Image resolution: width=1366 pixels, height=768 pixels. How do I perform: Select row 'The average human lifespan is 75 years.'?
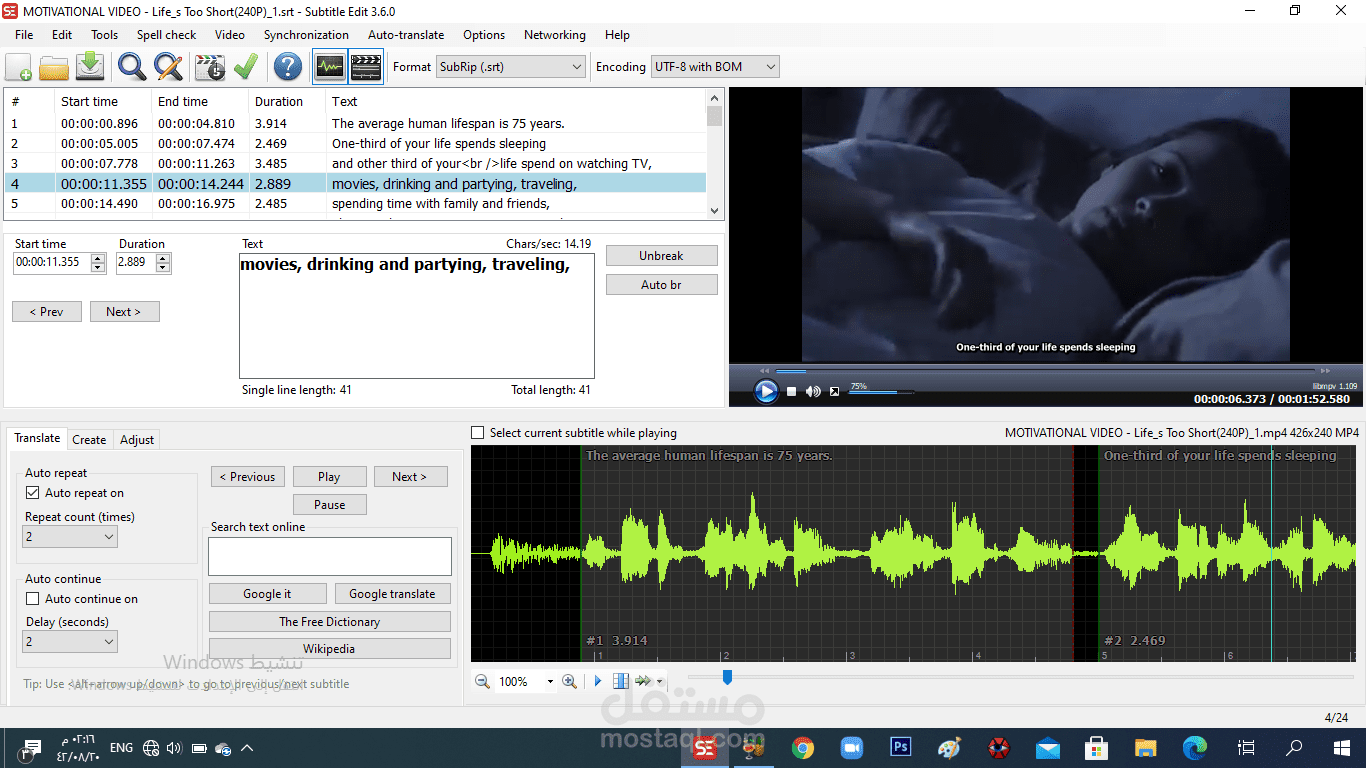pos(355,124)
